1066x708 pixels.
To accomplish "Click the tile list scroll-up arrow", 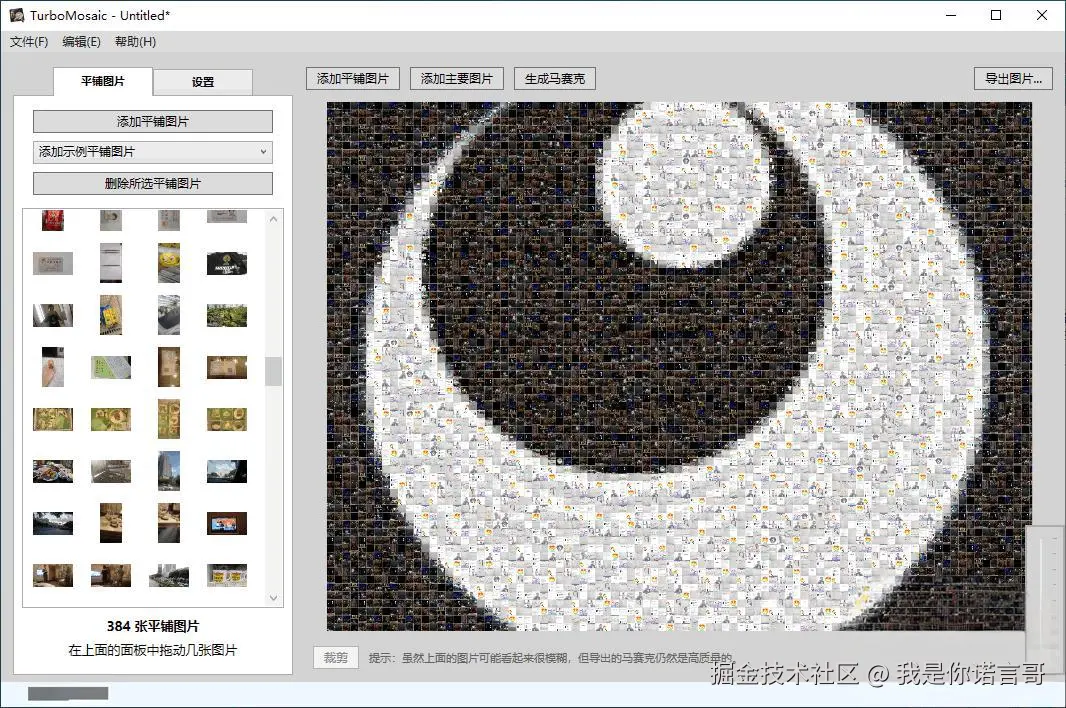I will [273, 219].
